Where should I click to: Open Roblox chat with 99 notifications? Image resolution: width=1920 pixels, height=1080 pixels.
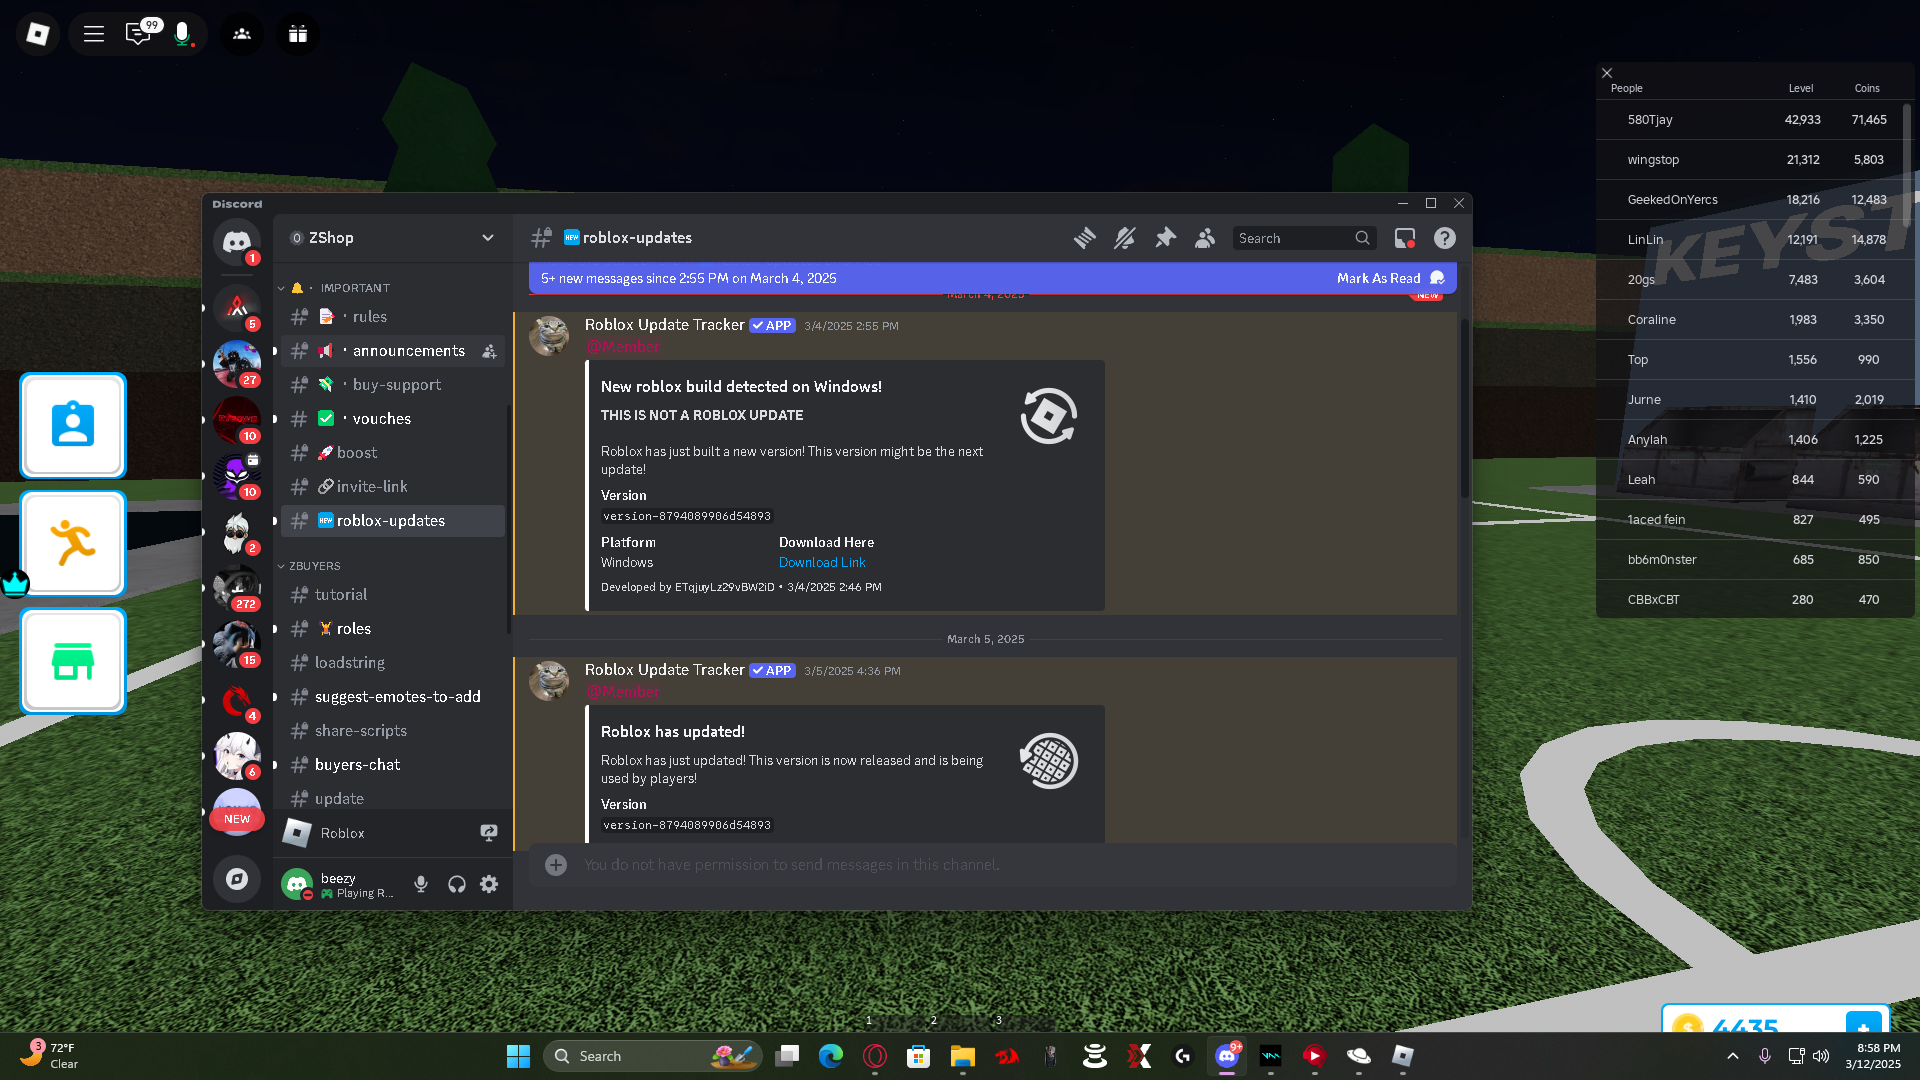pyautogui.click(x=138, y=34)
